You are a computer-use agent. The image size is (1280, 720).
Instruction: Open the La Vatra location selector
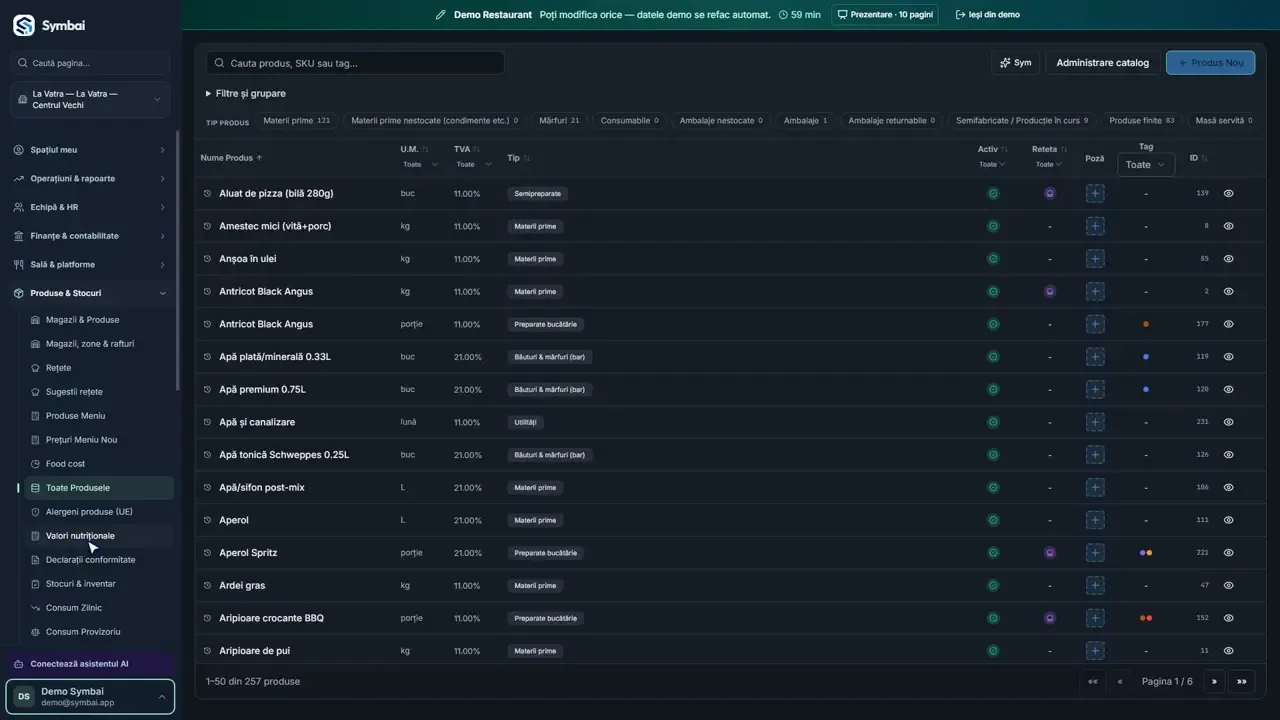[90, 99]
